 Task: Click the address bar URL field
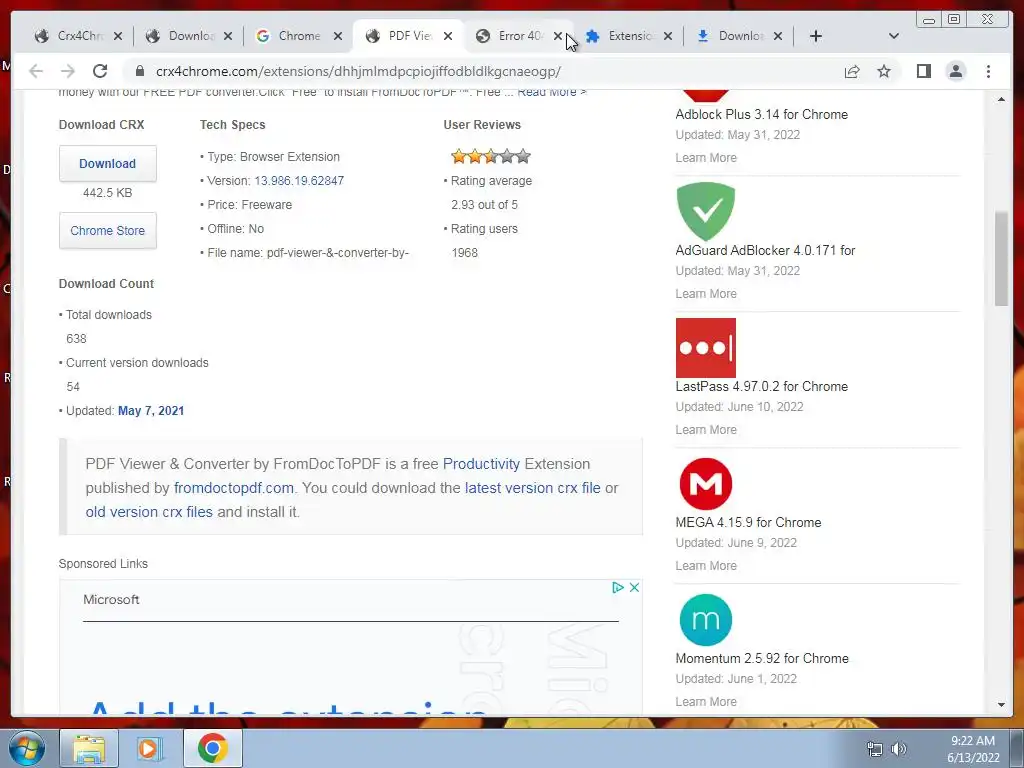click(x=483, y=71)
